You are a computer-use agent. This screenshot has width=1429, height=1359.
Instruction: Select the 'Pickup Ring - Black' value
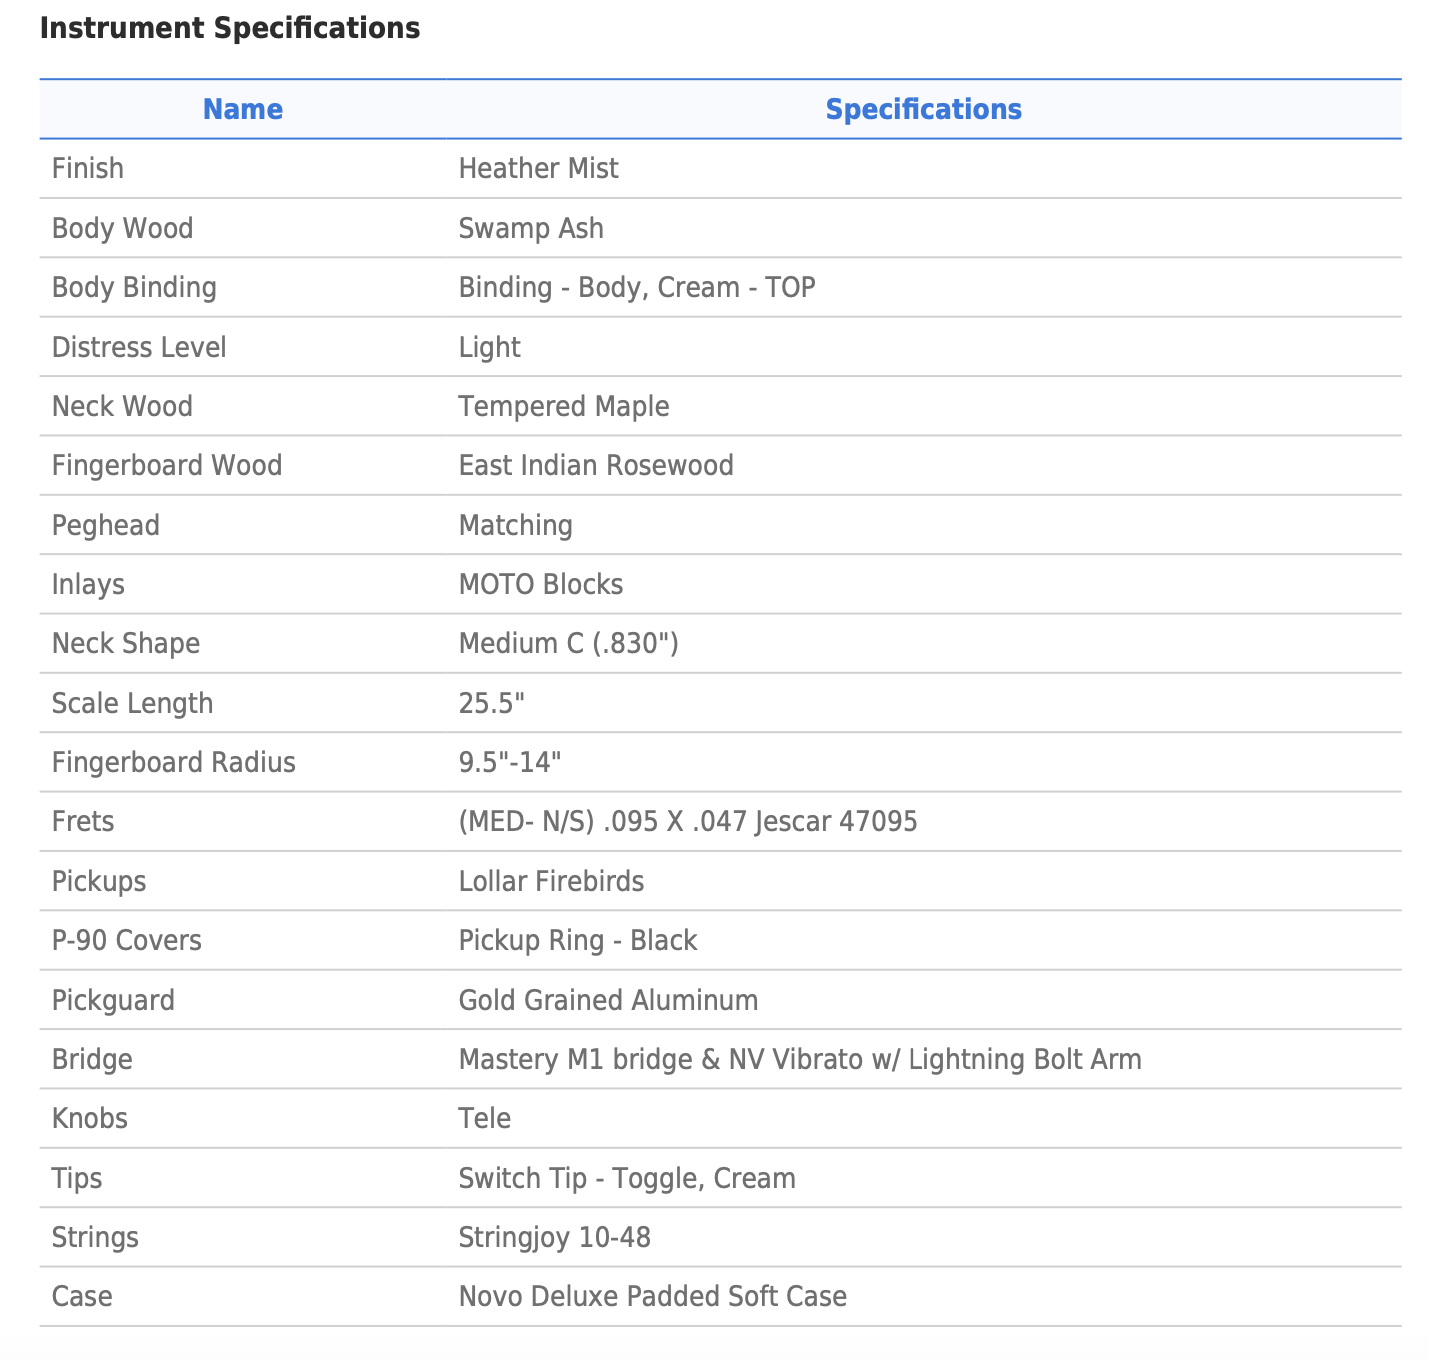pos(578,940)
